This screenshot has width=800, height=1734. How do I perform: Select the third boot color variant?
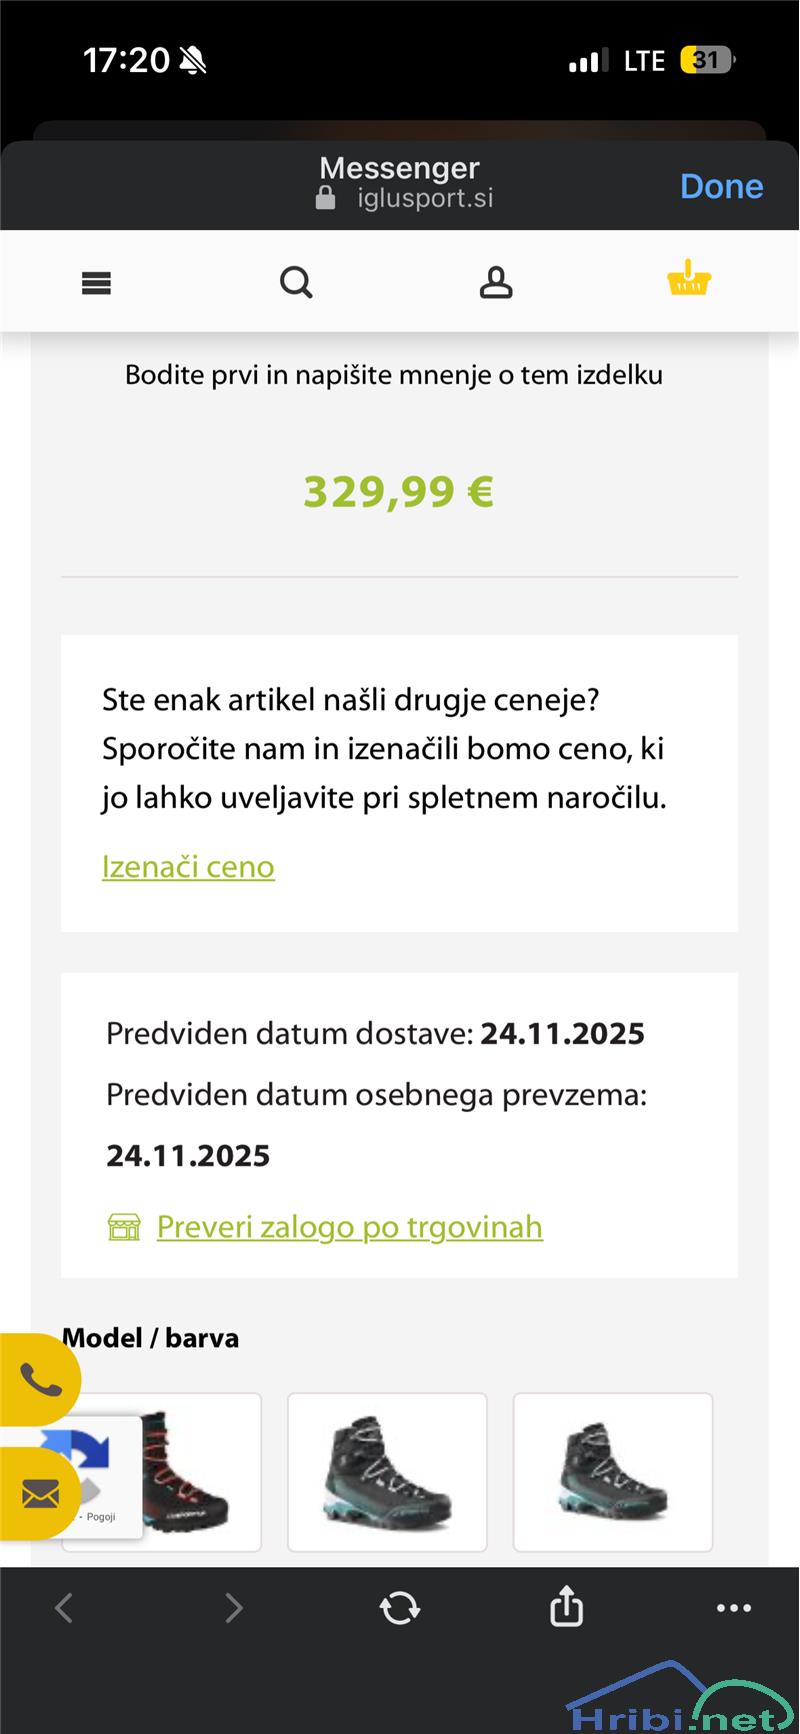click(613, 1472)
